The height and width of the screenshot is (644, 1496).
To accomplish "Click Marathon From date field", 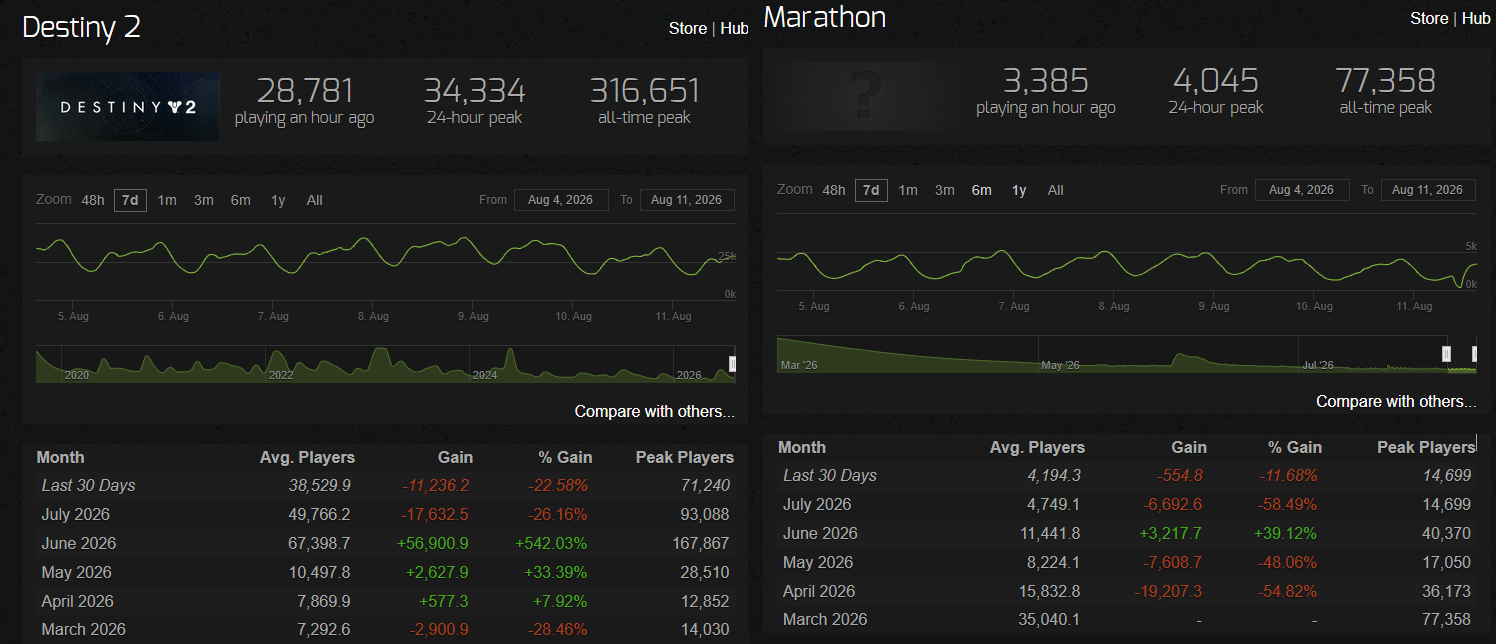I will 1302,190.
